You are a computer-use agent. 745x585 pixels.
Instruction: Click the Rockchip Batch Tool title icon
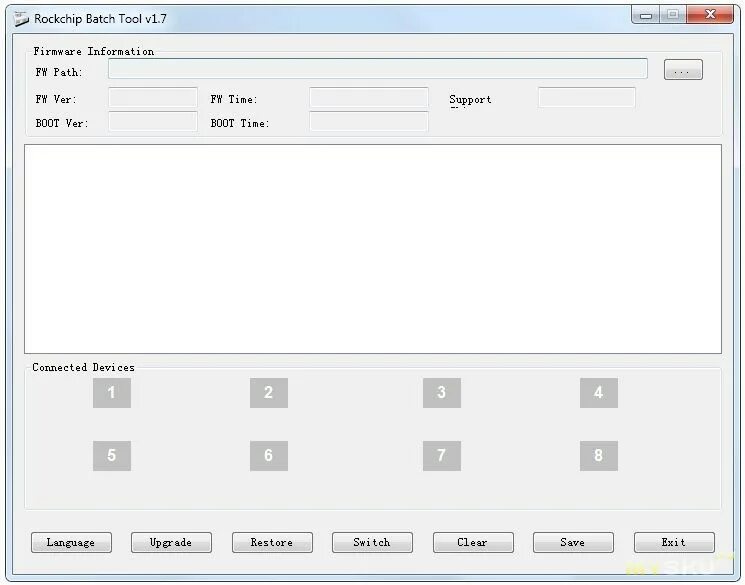click(20, 19)
